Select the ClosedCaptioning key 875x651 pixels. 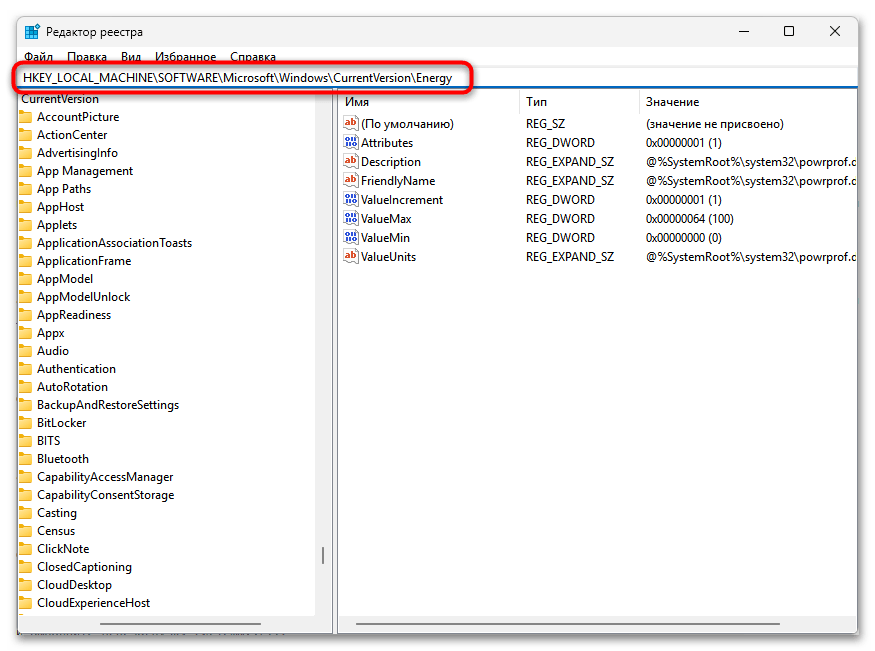pyautogui.click(x=84, y=567)
